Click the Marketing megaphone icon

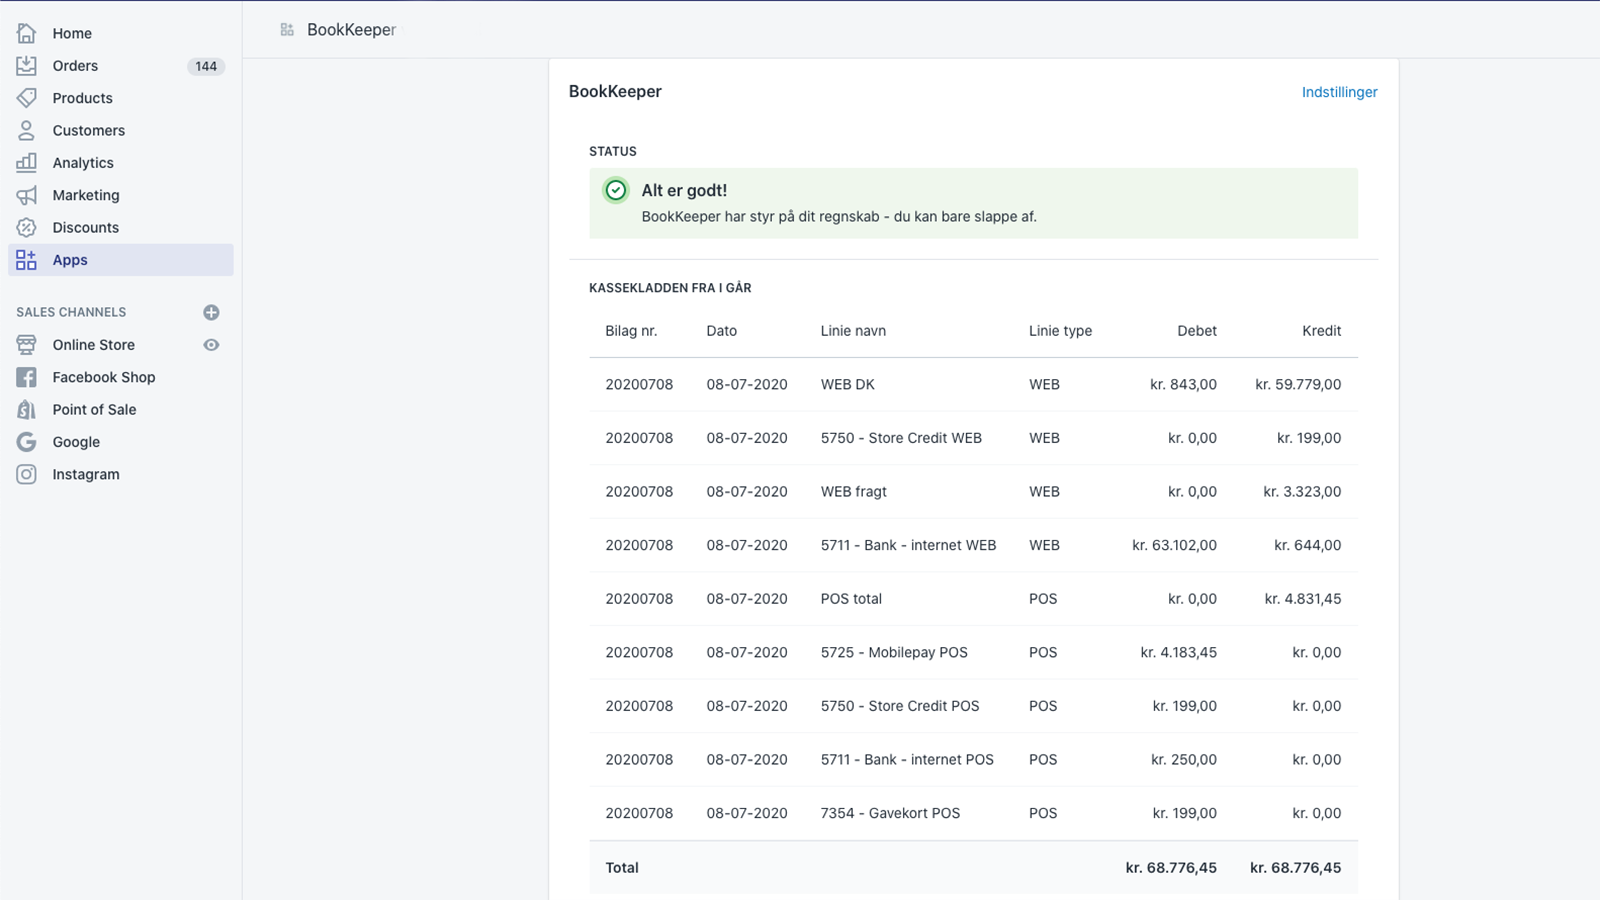point(27,195)
